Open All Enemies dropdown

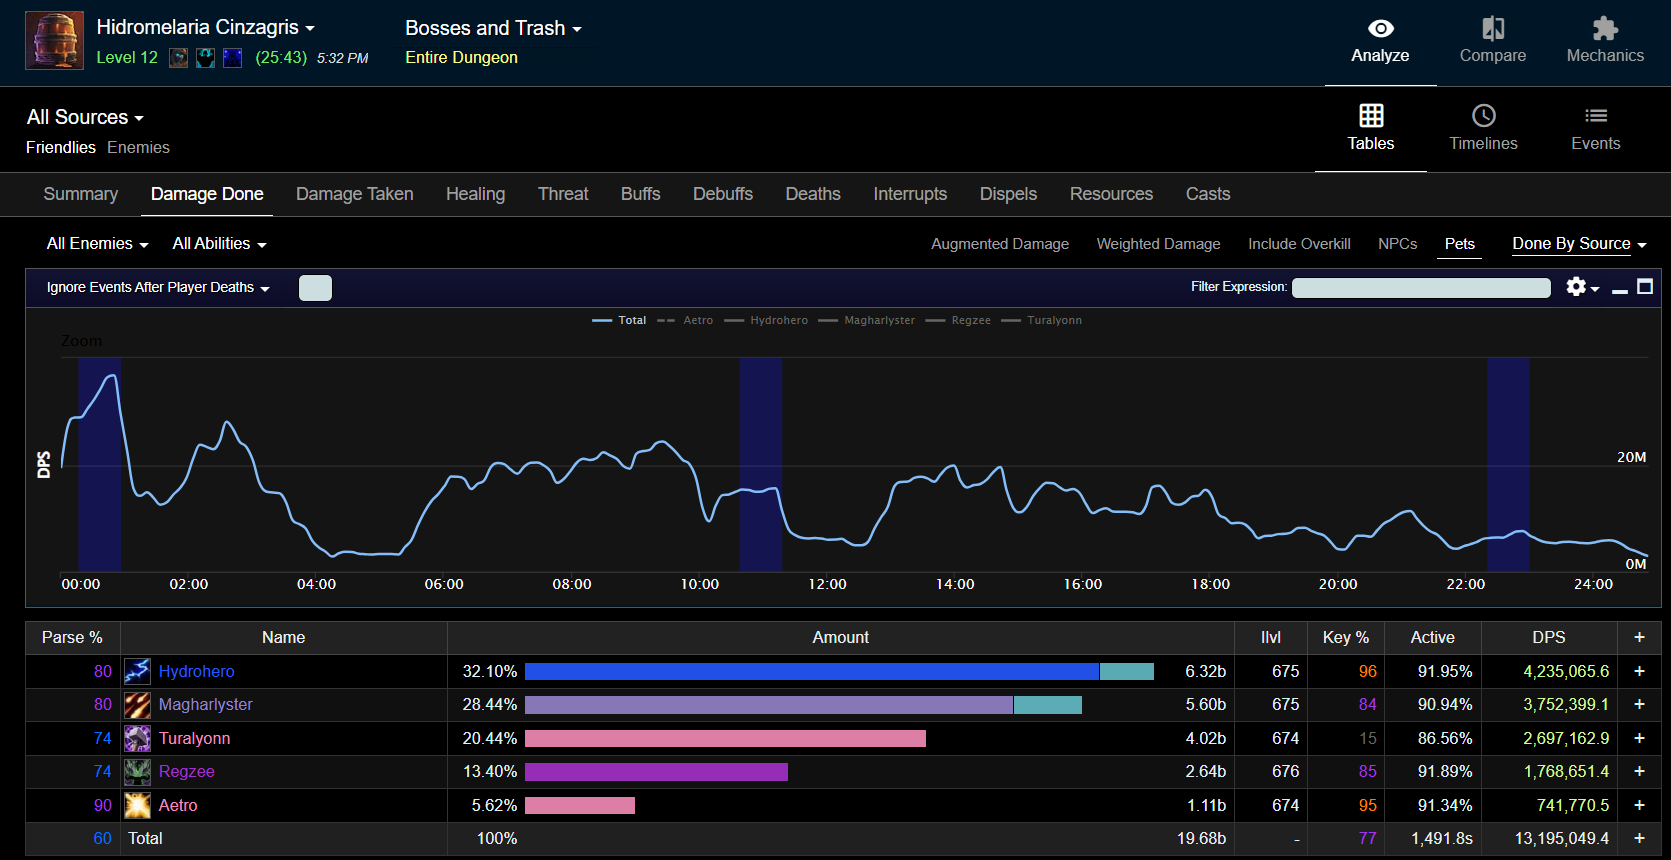[97, 244]
